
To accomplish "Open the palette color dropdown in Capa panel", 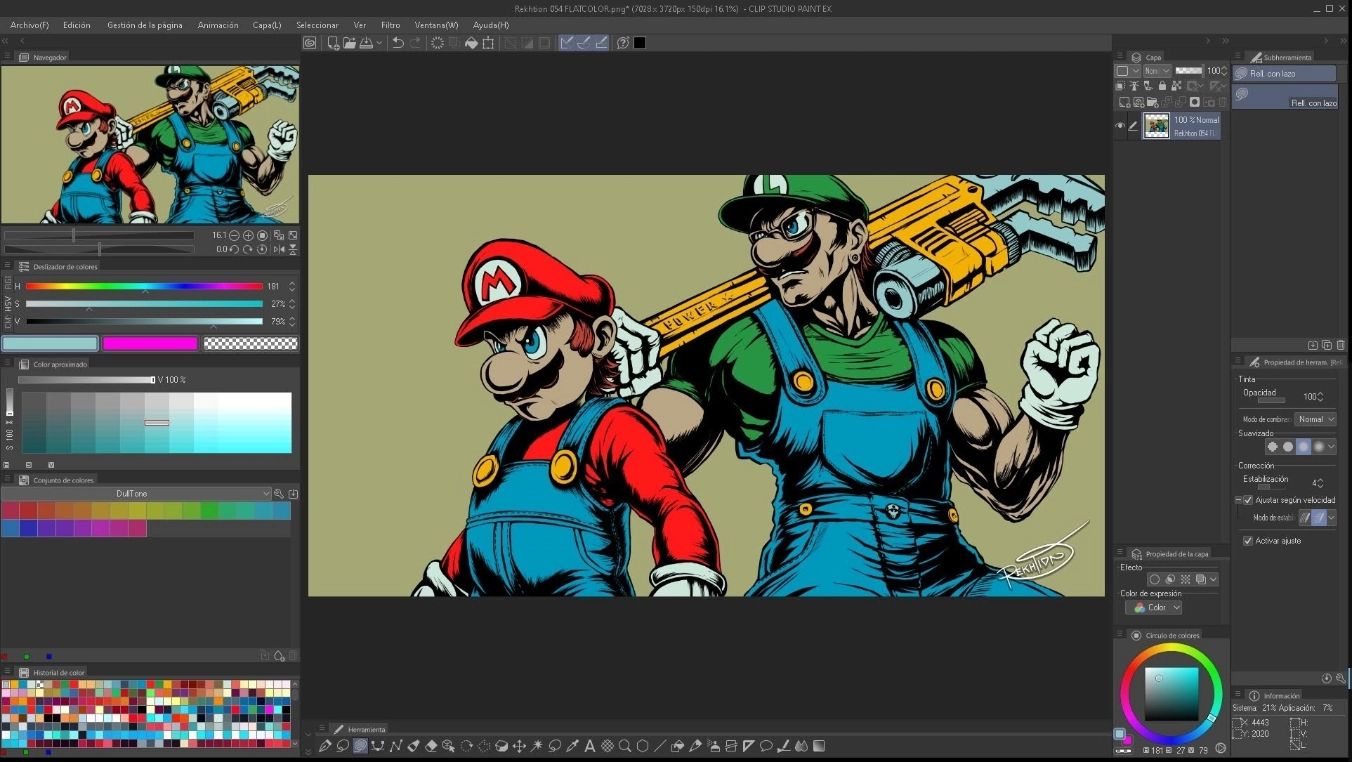I will click(x=1128, y=71).
